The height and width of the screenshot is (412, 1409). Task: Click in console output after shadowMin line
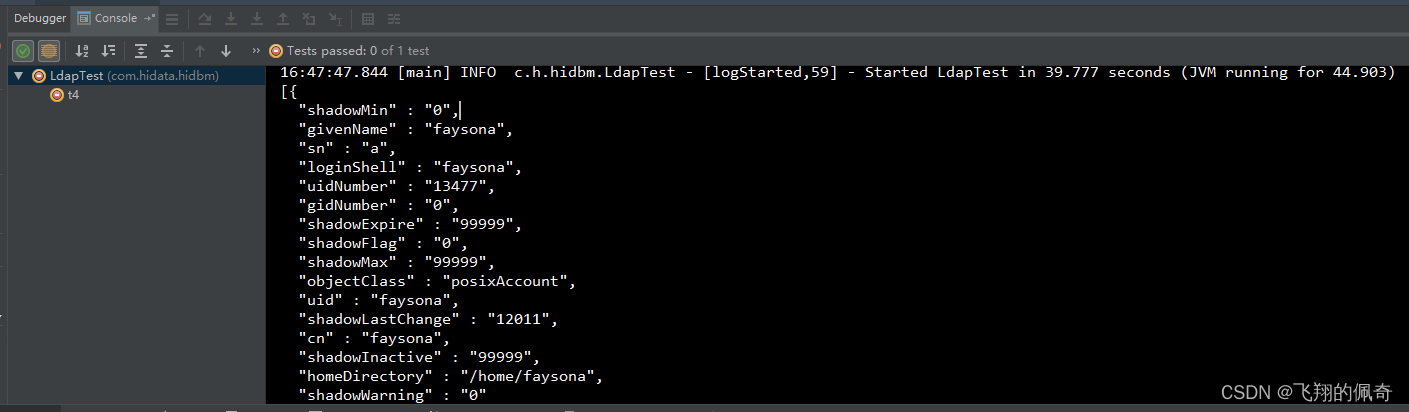click(461, 110)
